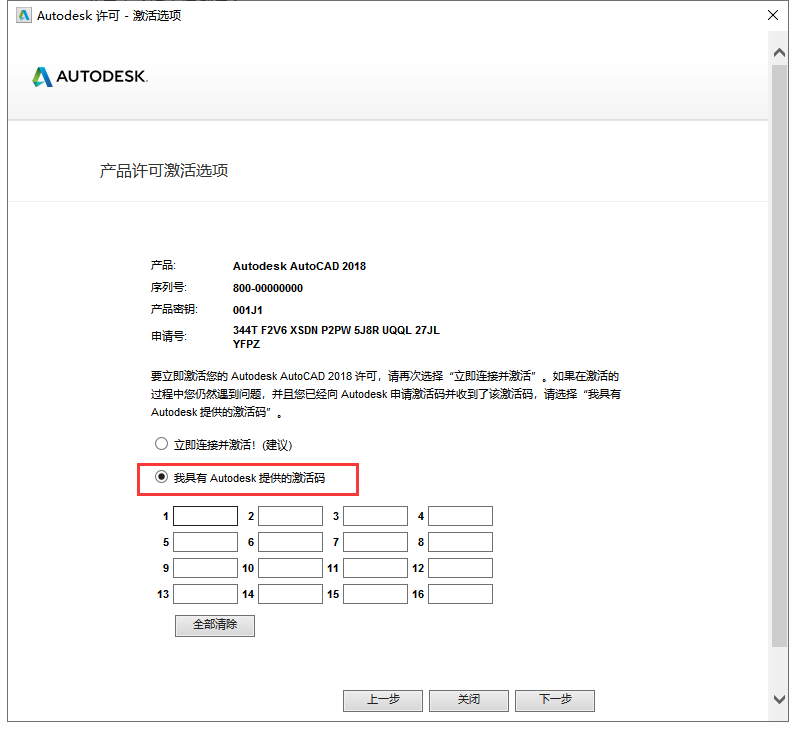Click the 序列号 label
This screenshot has height=729, width=796.
[169, 287]
